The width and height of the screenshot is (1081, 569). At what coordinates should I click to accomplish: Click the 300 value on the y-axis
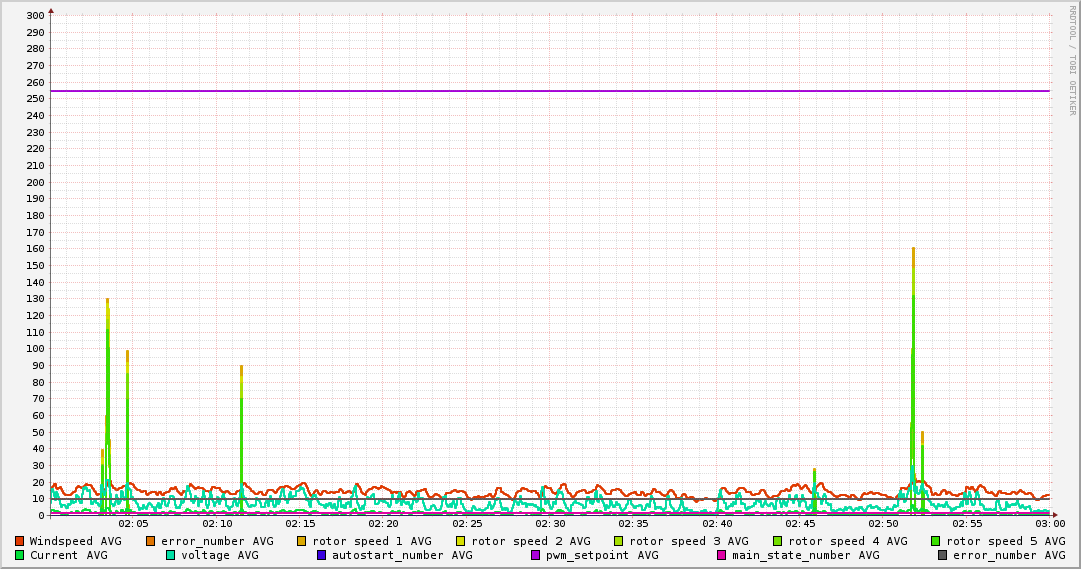pos(35,16)
